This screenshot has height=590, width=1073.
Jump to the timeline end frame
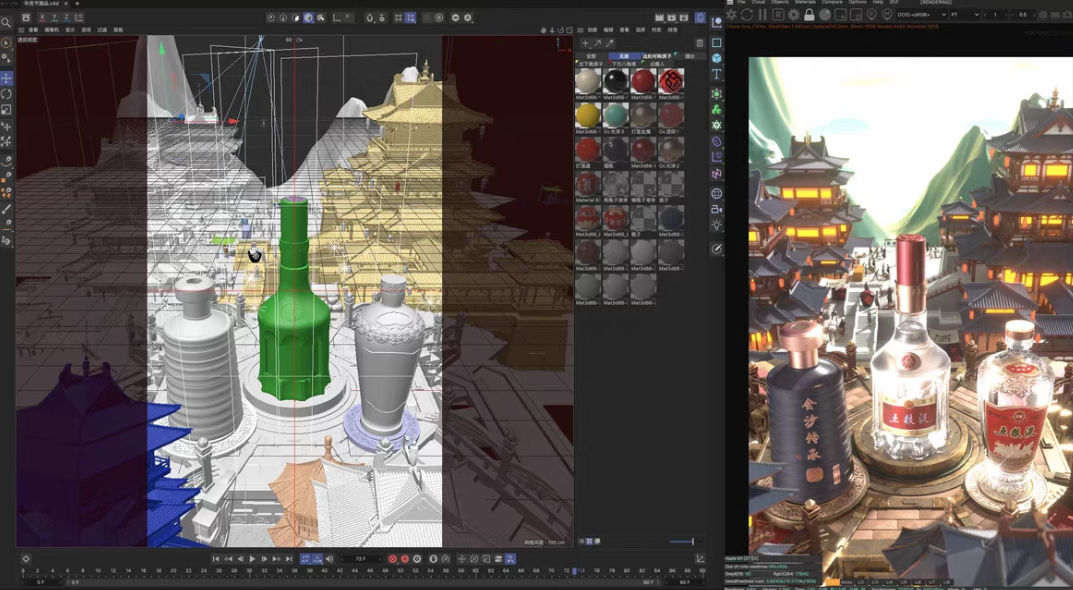(289, 558)
